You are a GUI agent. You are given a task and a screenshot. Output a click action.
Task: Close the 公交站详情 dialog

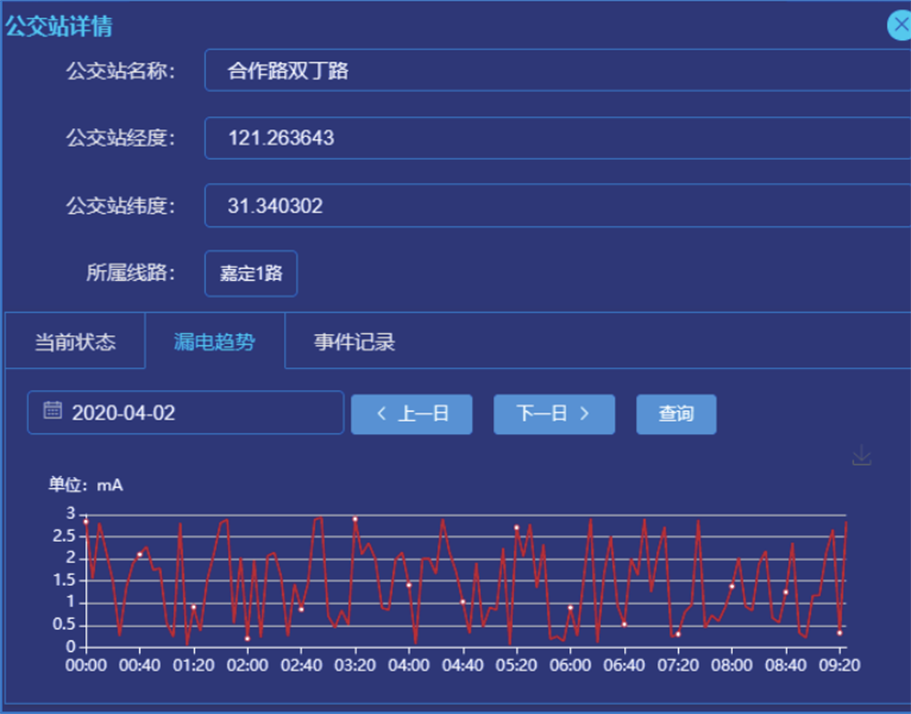(899, 25)
